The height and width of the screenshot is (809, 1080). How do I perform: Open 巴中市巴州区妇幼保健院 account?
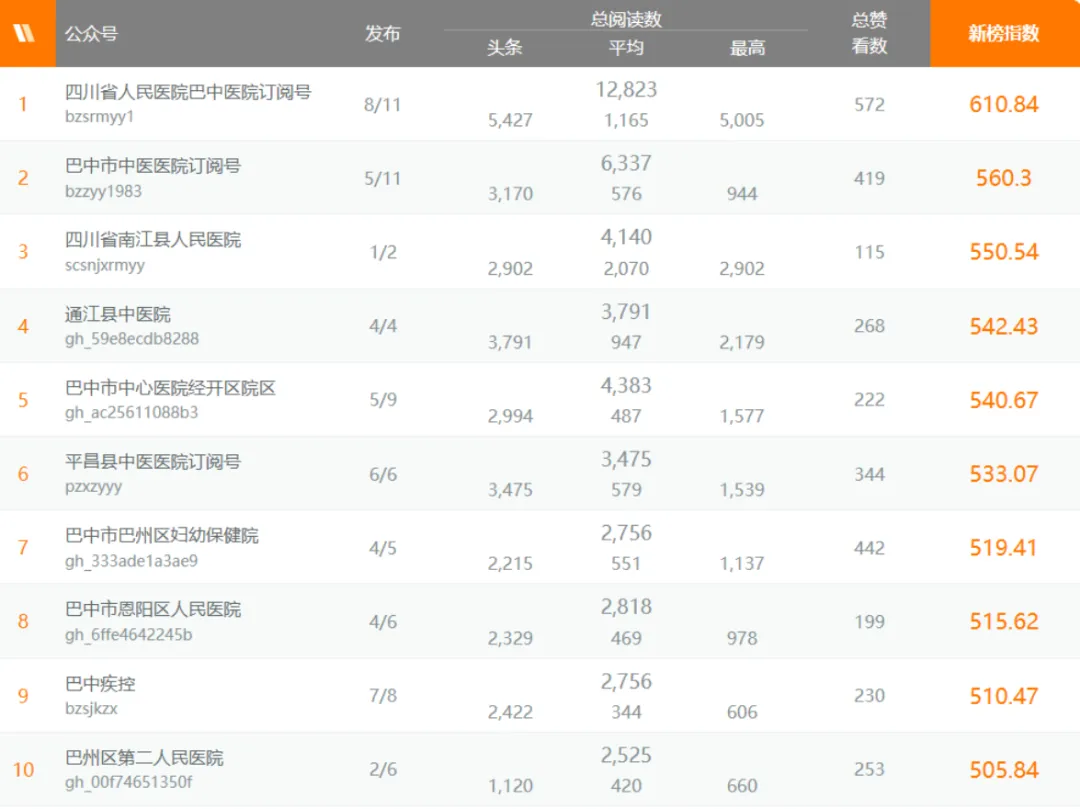[x=162, y=535]
